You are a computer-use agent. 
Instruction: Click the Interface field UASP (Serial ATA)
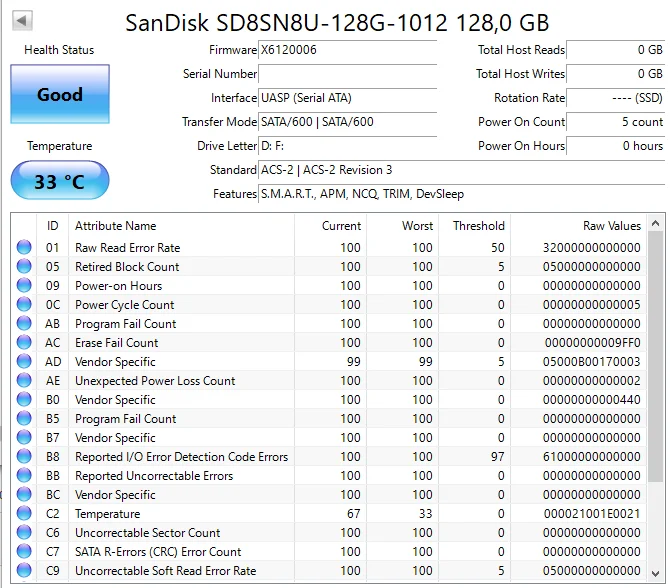tap(347, 98)
